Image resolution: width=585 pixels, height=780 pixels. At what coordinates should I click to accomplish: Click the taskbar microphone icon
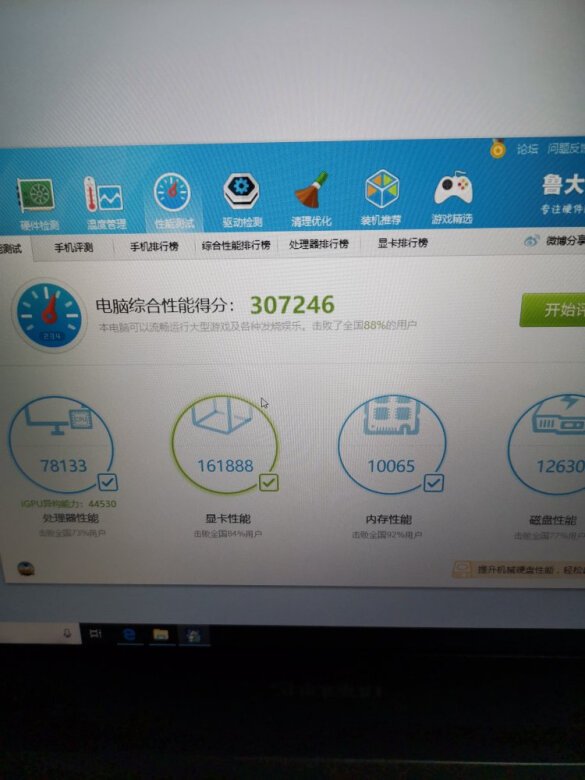tap(67, 633)
